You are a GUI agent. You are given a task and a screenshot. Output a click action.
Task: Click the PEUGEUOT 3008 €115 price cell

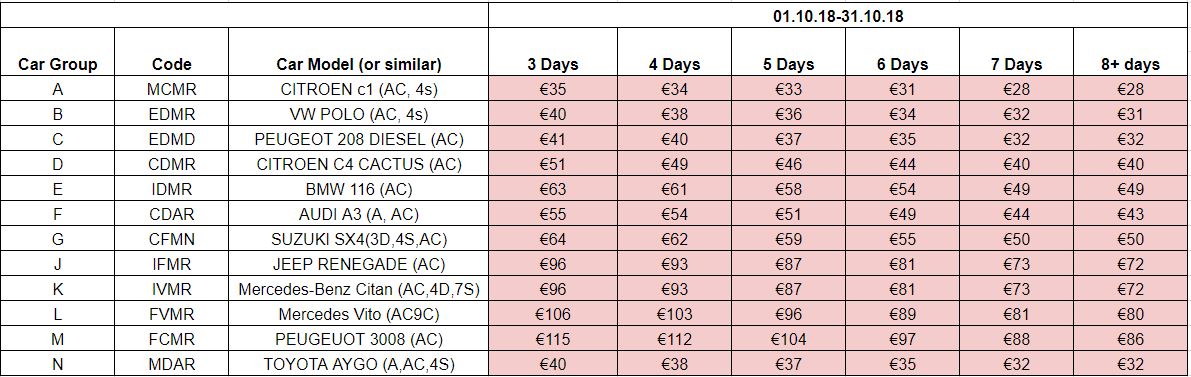click(553, 340)
